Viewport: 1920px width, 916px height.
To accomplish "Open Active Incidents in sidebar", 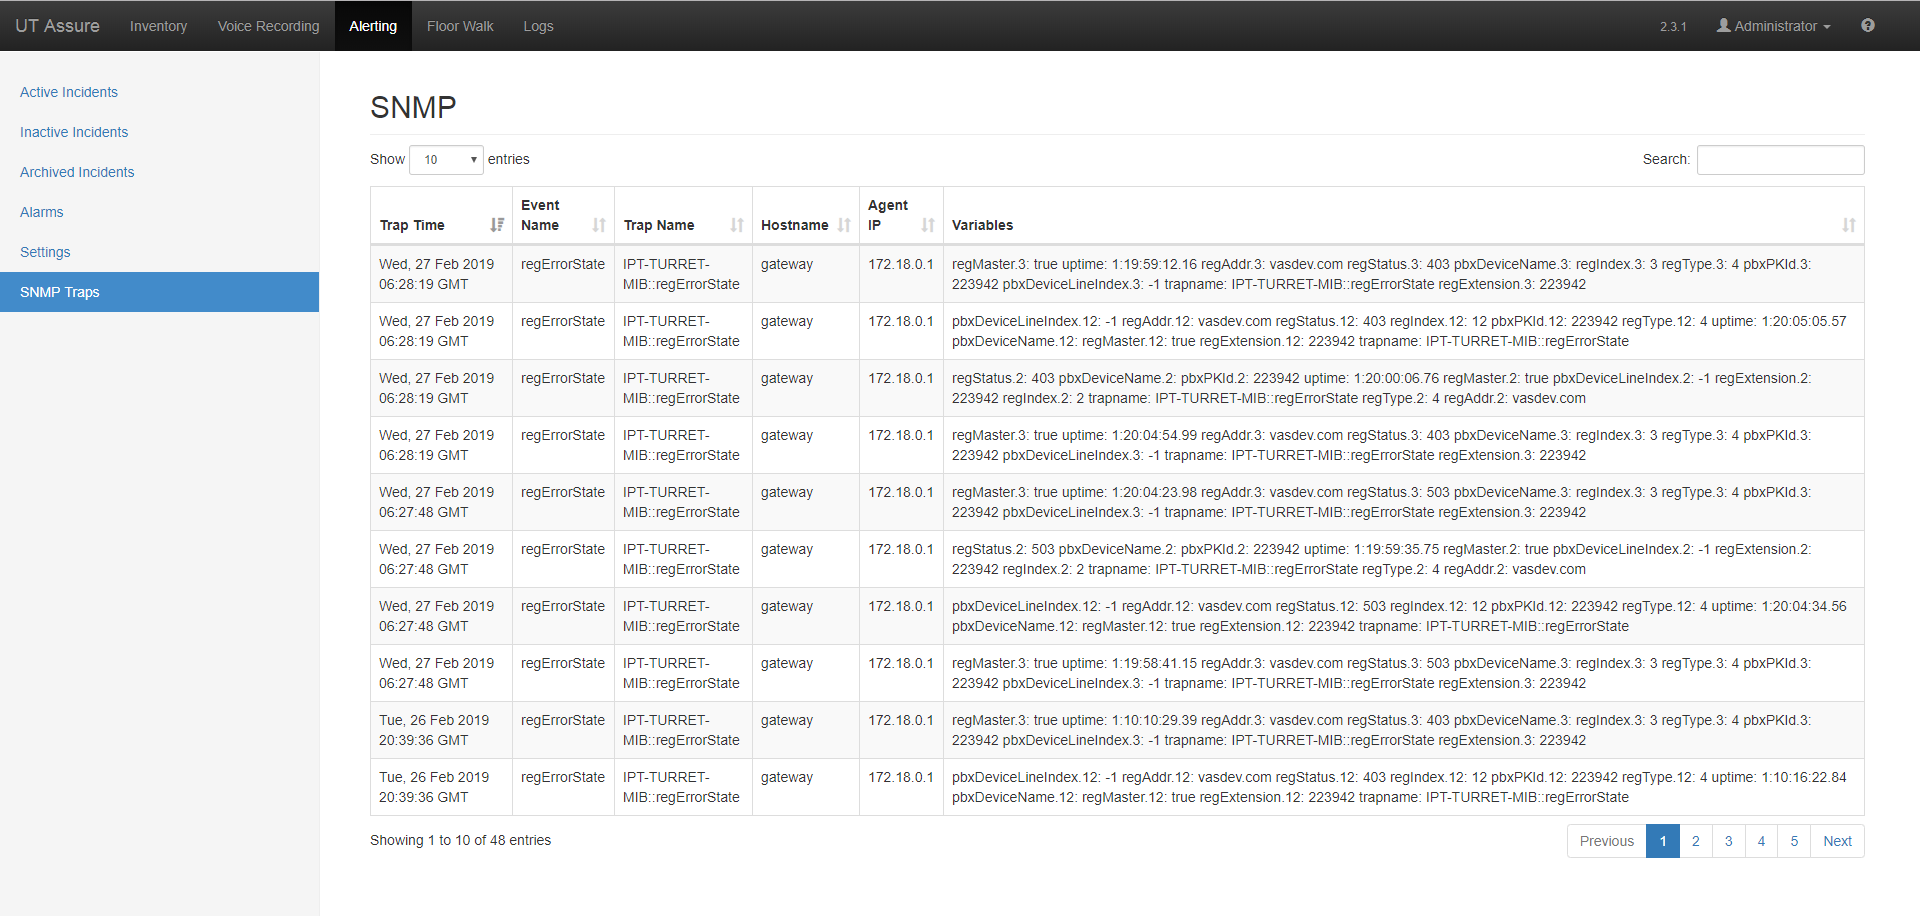I will point(69,92).
